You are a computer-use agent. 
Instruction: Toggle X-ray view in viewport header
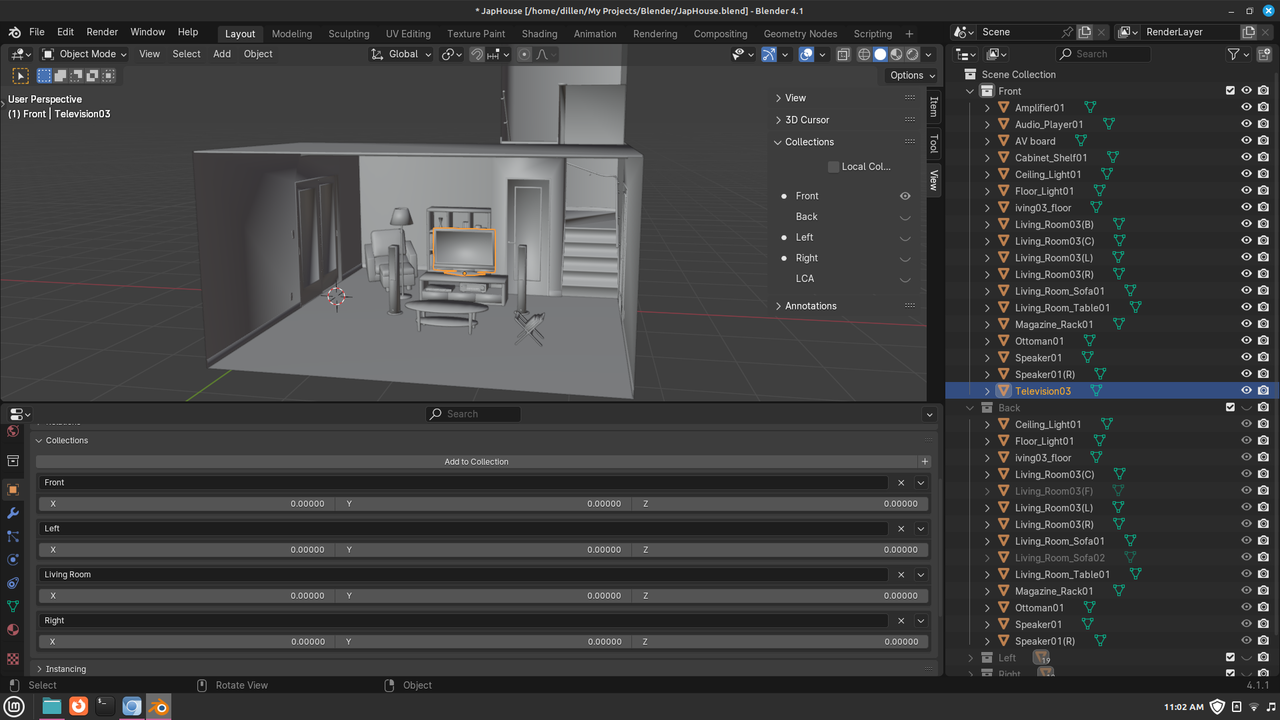843,54
